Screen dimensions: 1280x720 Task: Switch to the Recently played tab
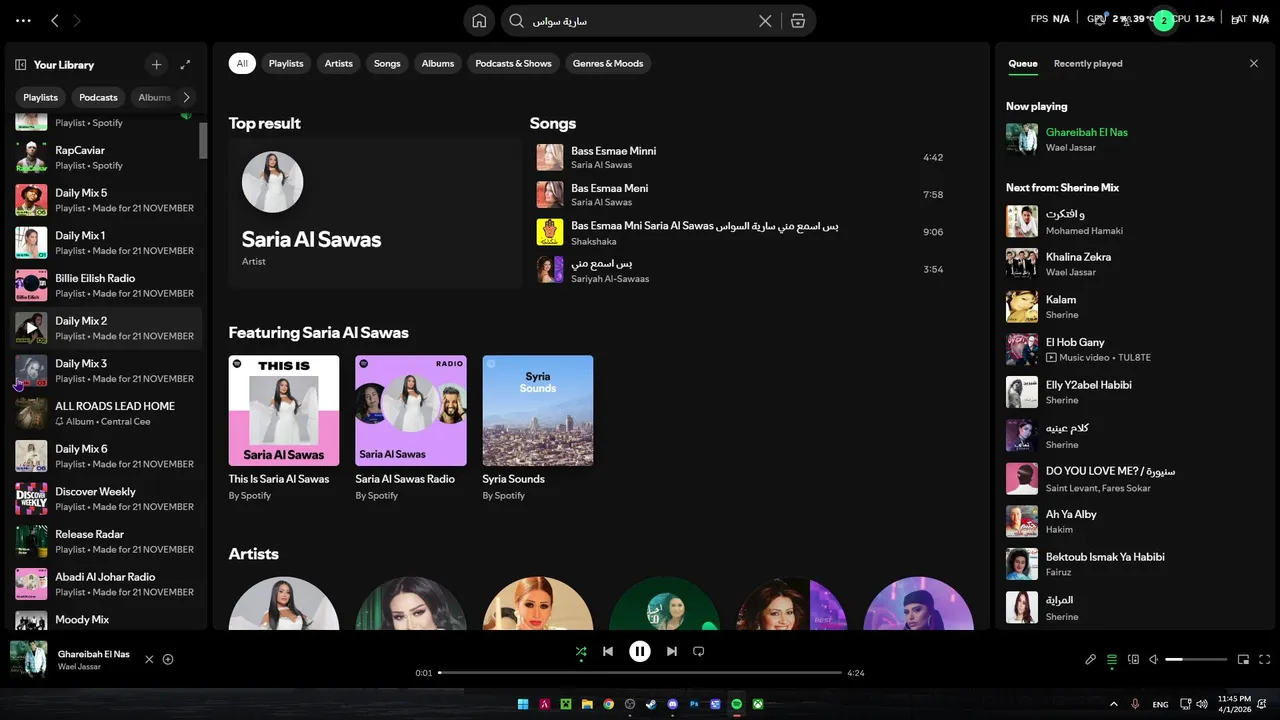(x=1088, y=63)
